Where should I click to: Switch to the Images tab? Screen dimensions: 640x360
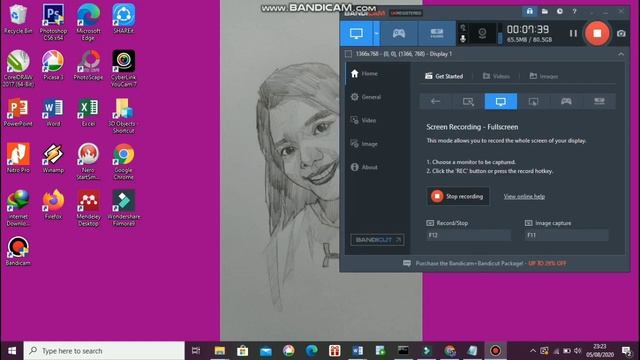coord(544,76)
